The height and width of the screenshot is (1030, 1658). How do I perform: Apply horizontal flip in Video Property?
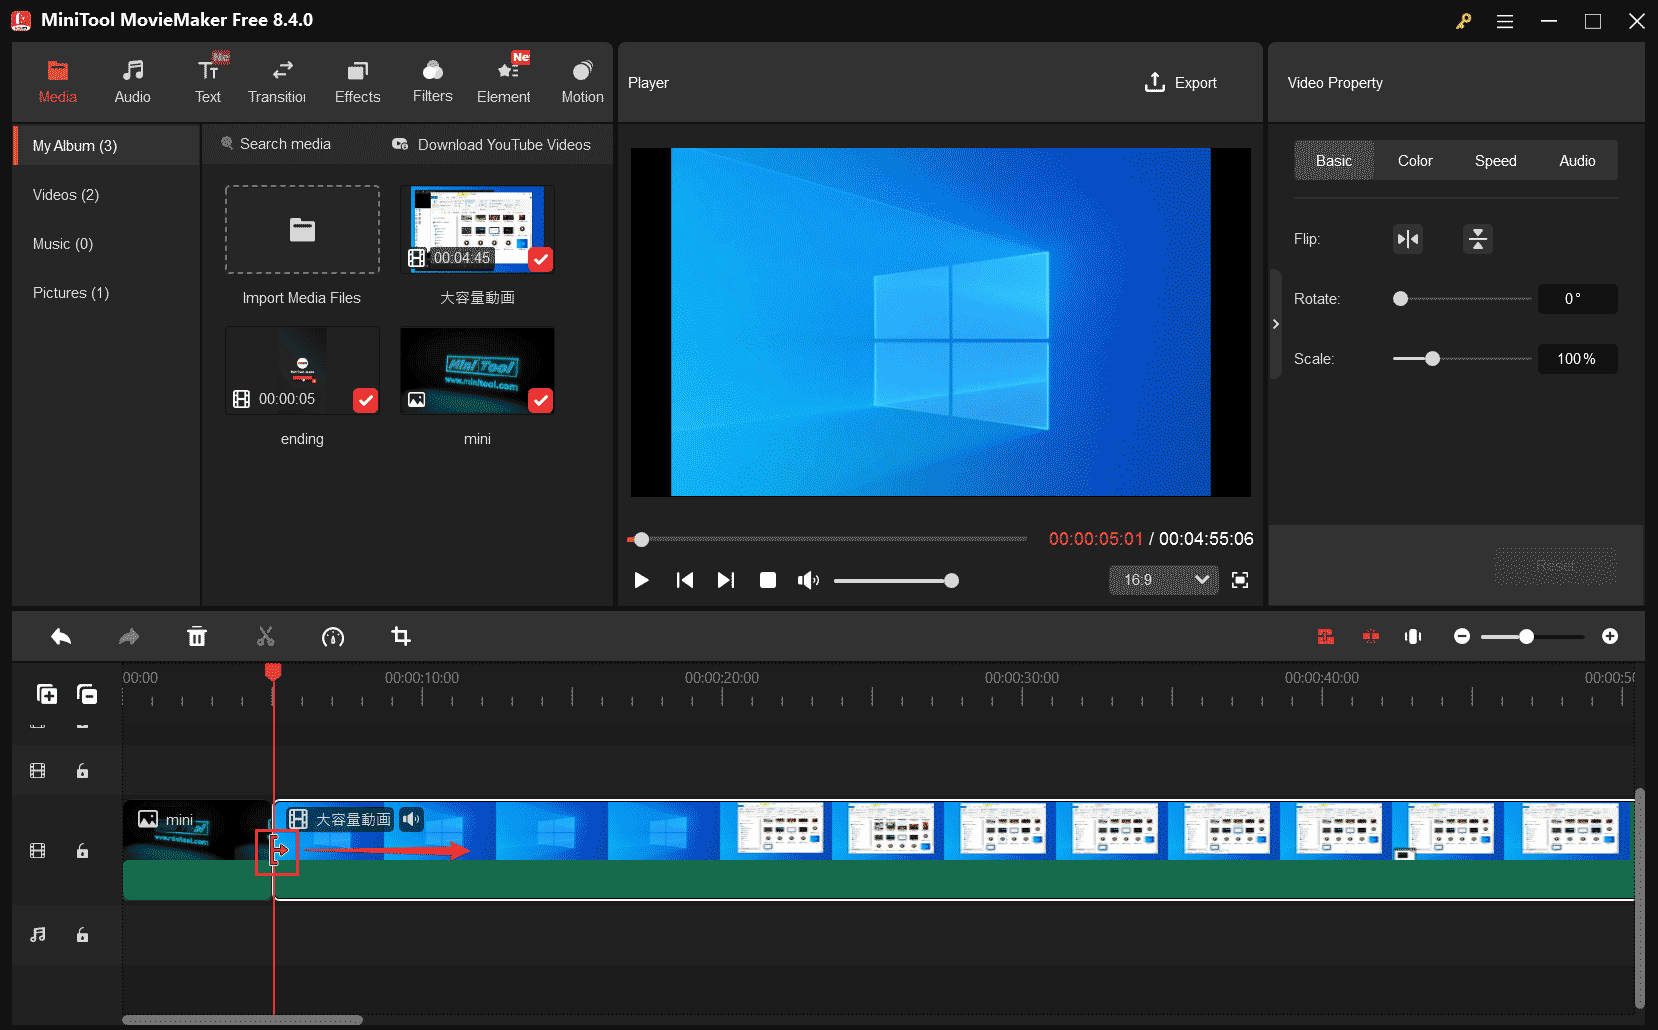point(1407,239)
